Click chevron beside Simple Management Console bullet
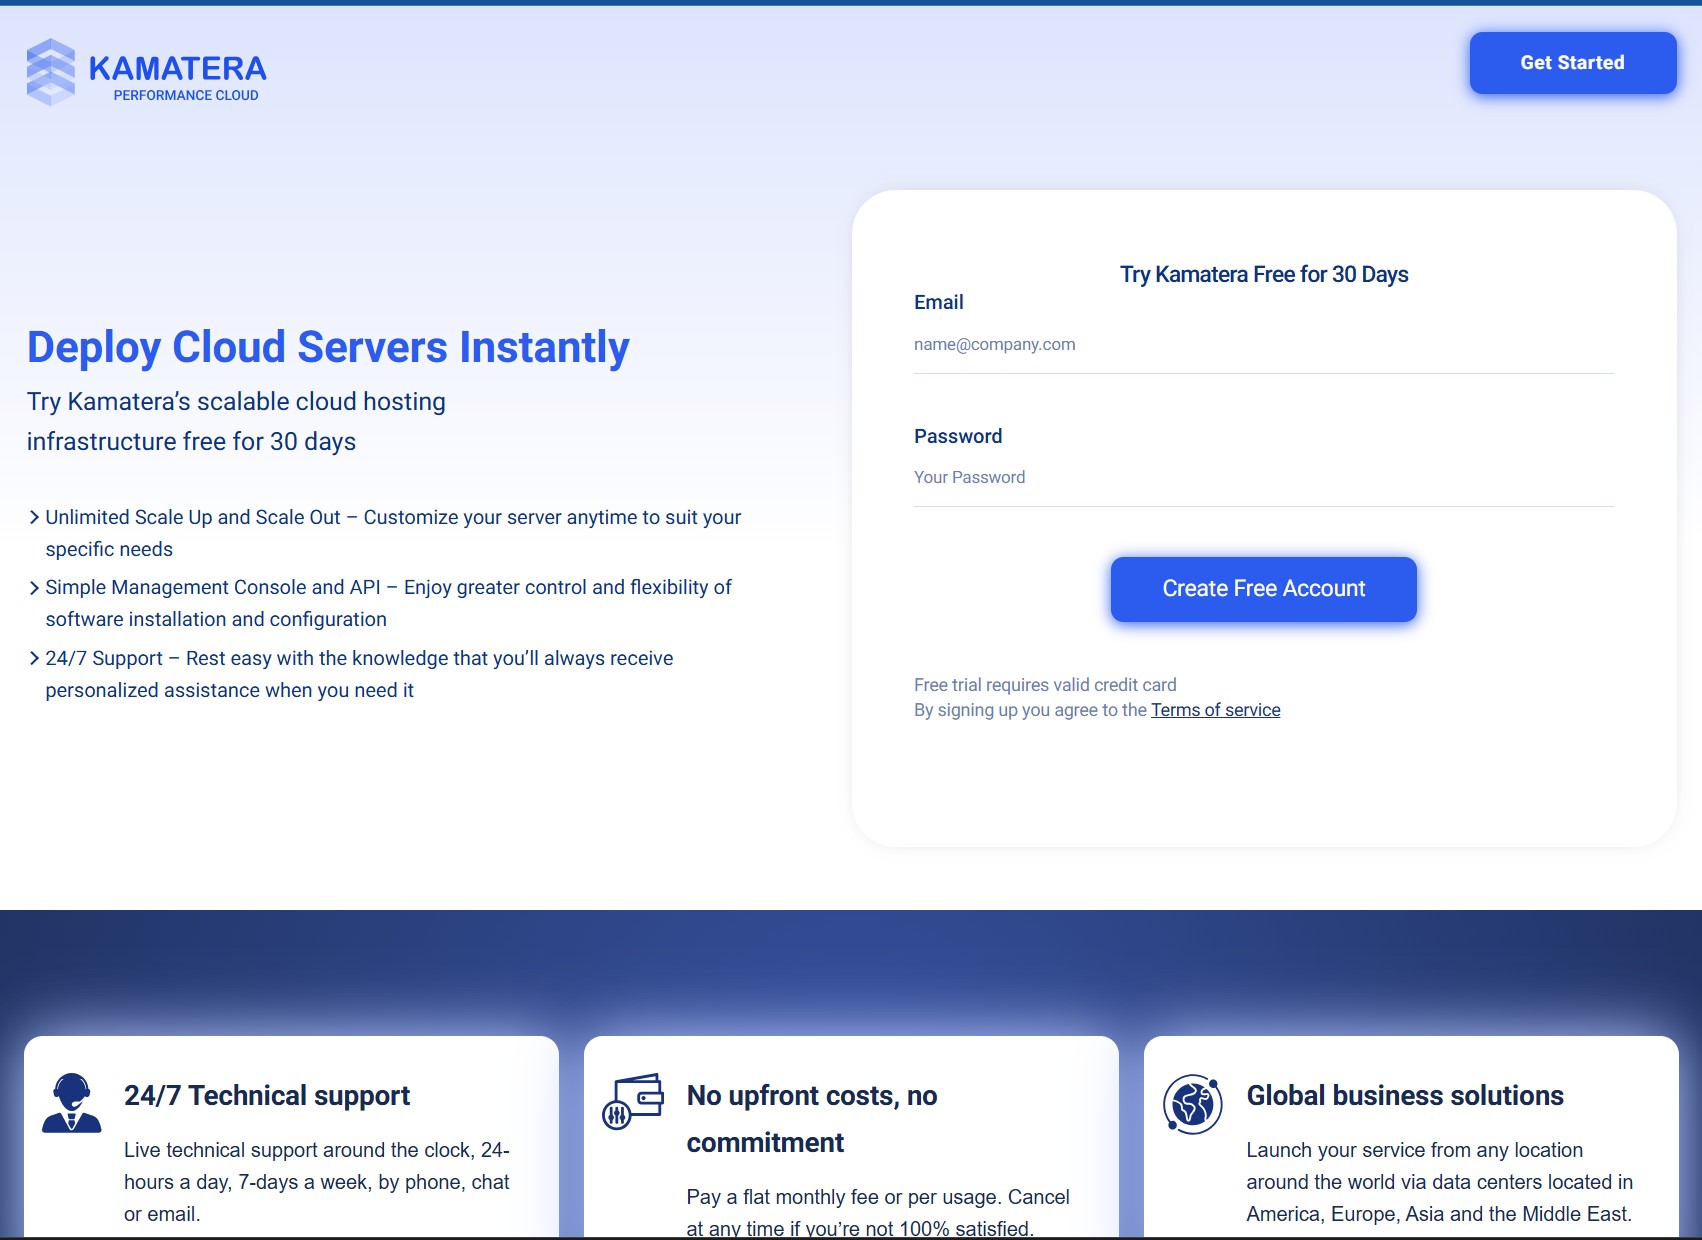This screenshot has width=1702, height=1240. point(34,588)
